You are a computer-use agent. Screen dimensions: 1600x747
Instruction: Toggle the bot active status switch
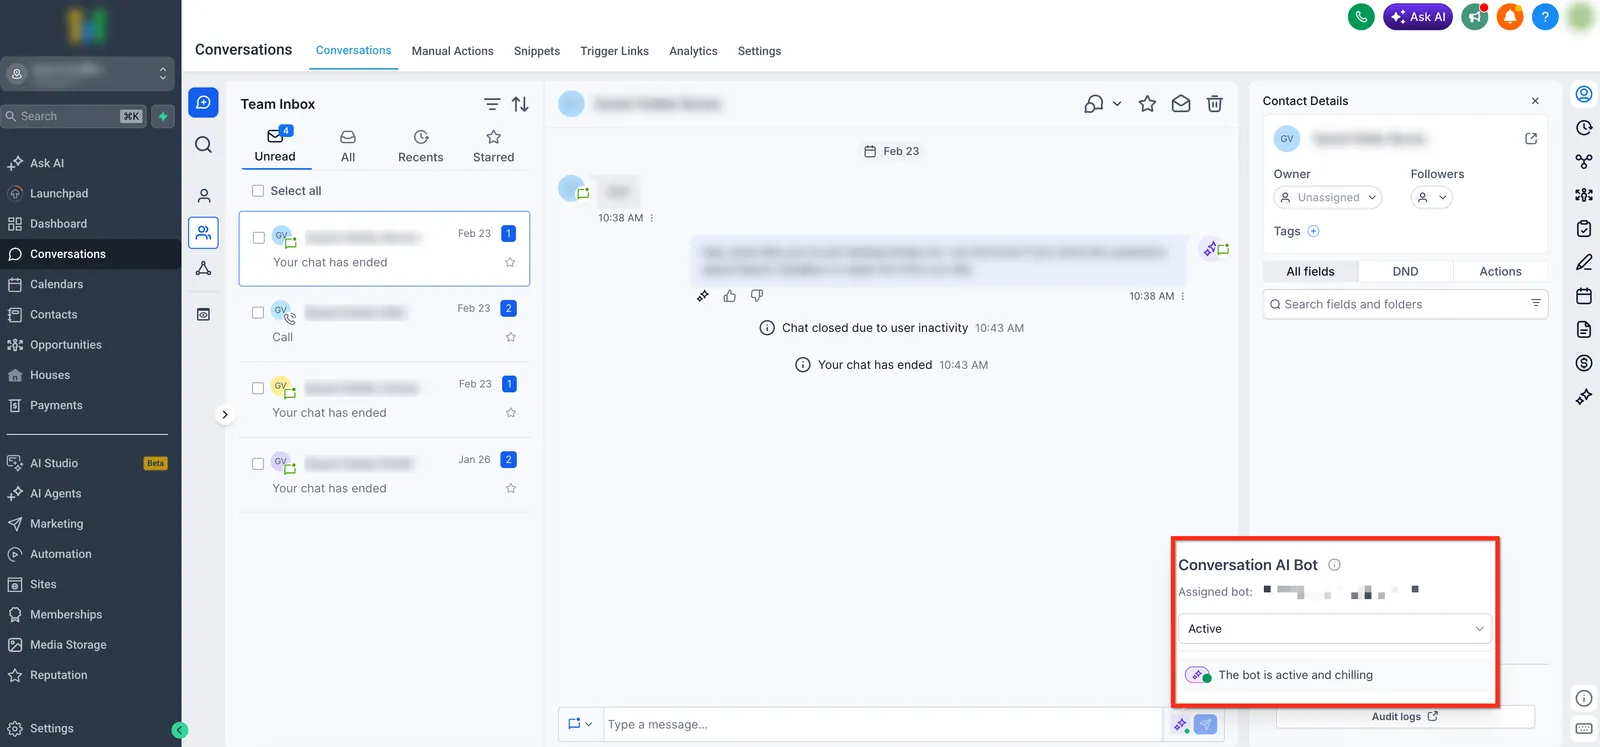[x=1198, y=675]
